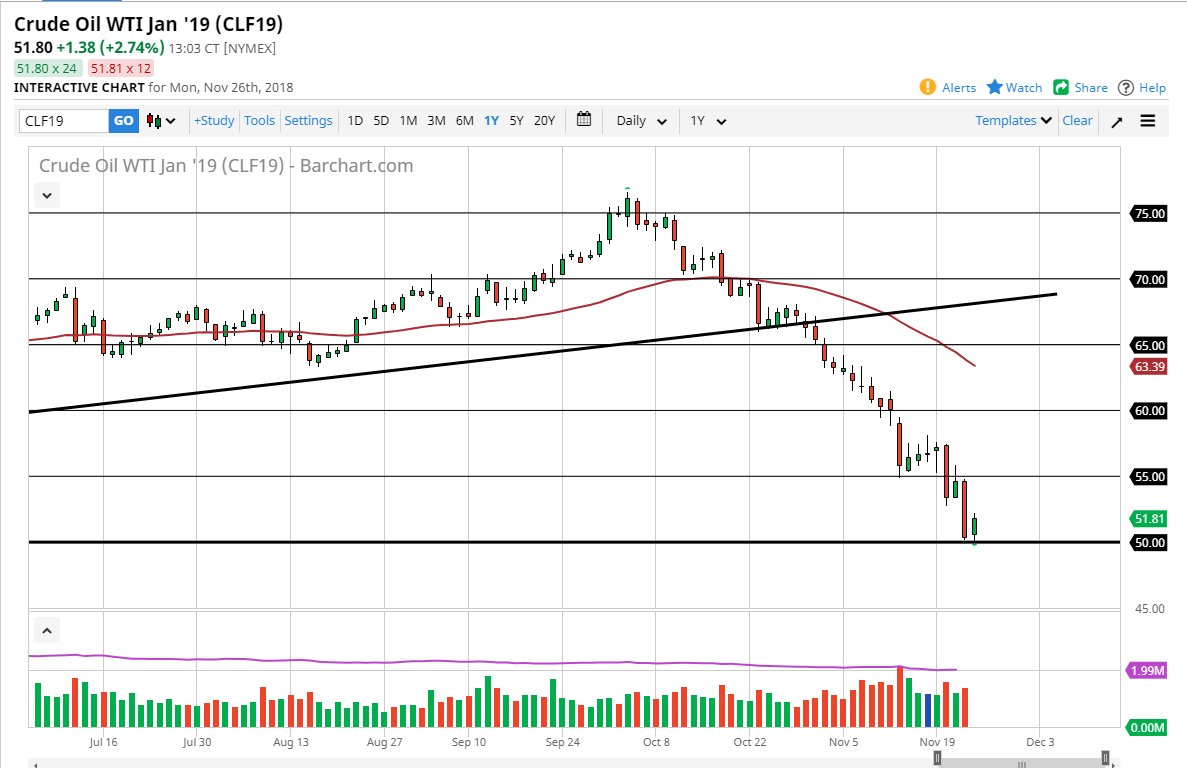
Task: Select the 5D time range
Action: click(x=381, y=121)
